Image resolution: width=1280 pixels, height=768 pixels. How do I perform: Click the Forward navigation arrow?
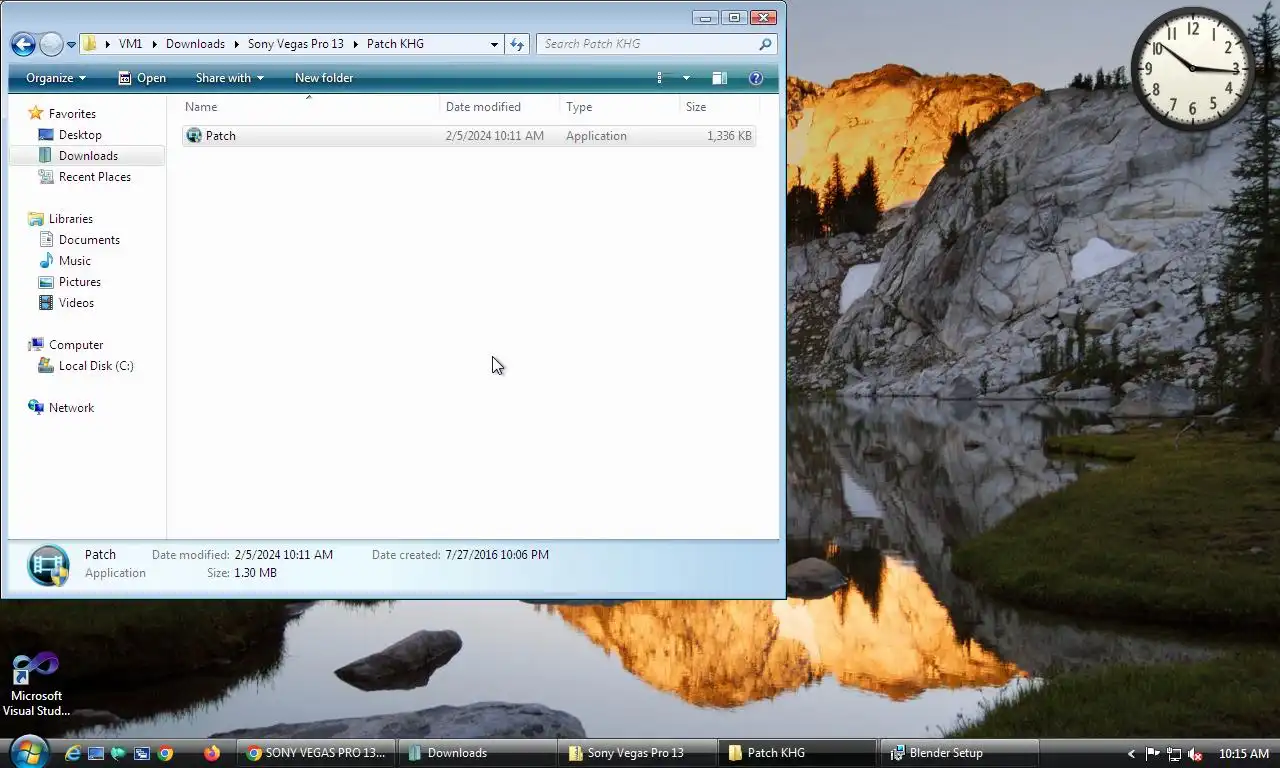pos(51,44)
